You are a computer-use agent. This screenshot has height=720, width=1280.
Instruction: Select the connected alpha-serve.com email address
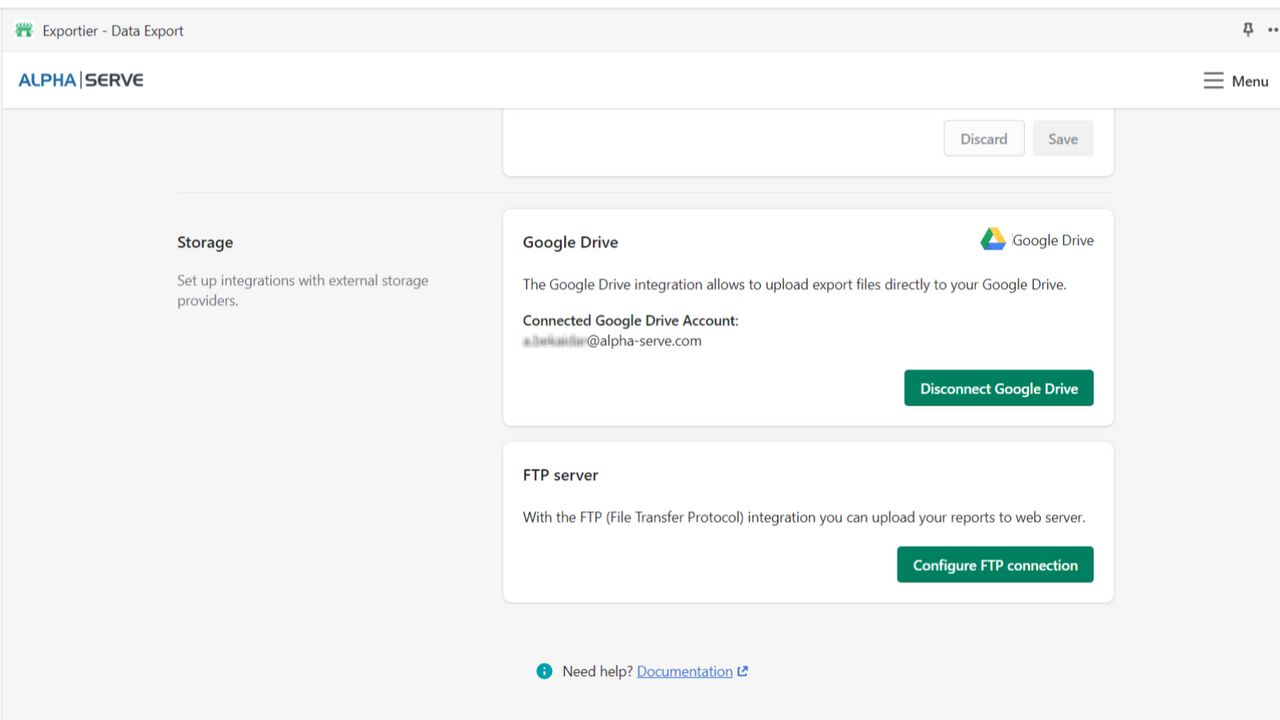(x=612, y=341)
